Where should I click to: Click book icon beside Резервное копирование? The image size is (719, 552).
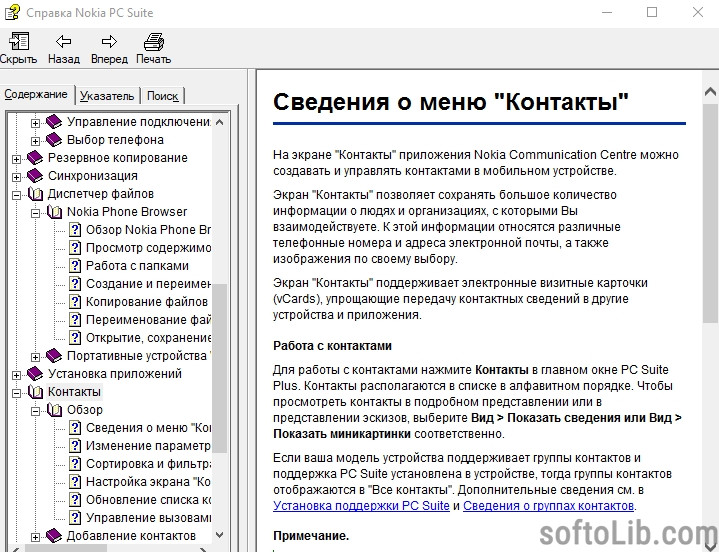click(x=35, y=158)
